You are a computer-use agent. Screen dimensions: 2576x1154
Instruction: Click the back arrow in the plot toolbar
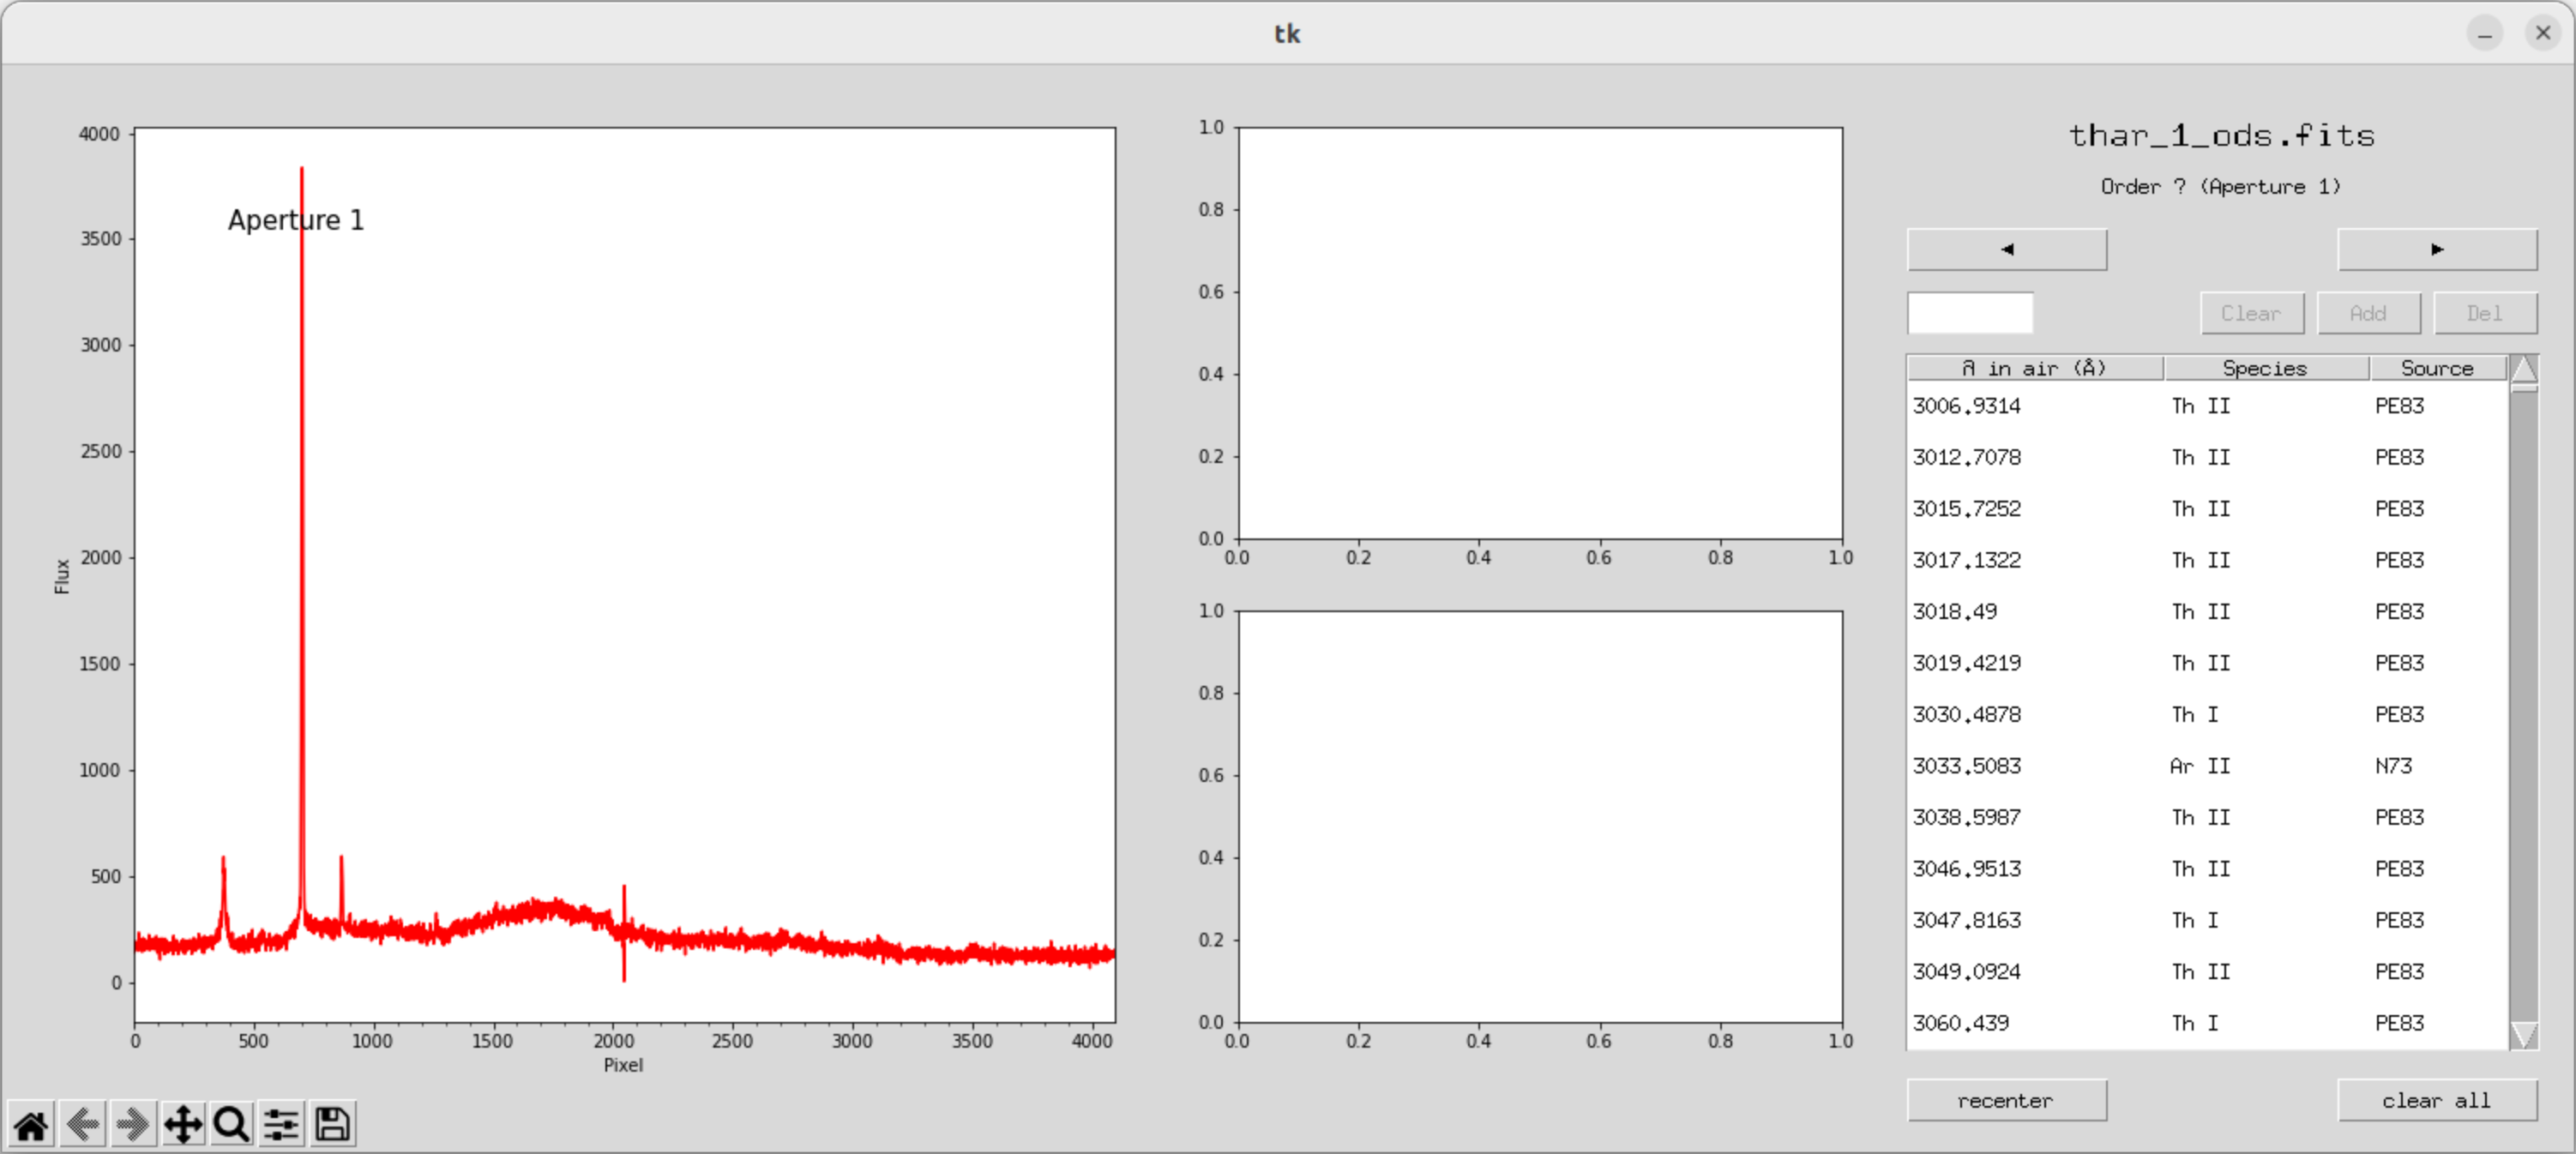(82, 1124)
